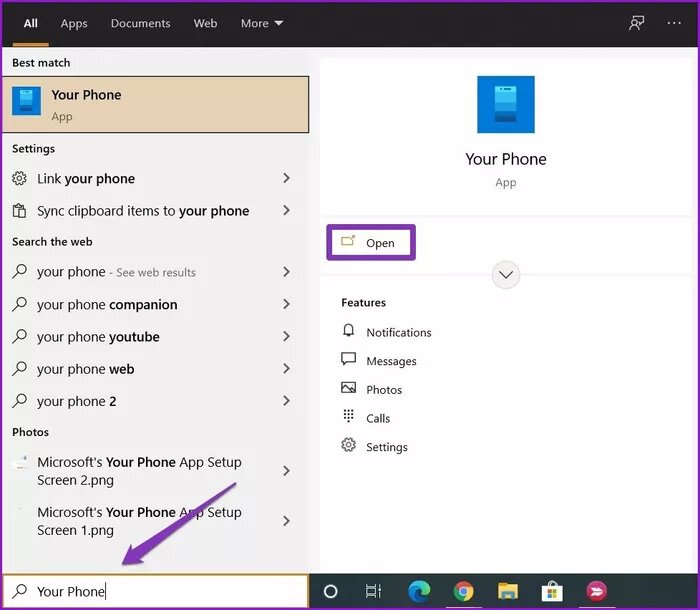The image size is (700, 610).
Task: Click the Photos picture icon under Features
Action: point(348,388)
